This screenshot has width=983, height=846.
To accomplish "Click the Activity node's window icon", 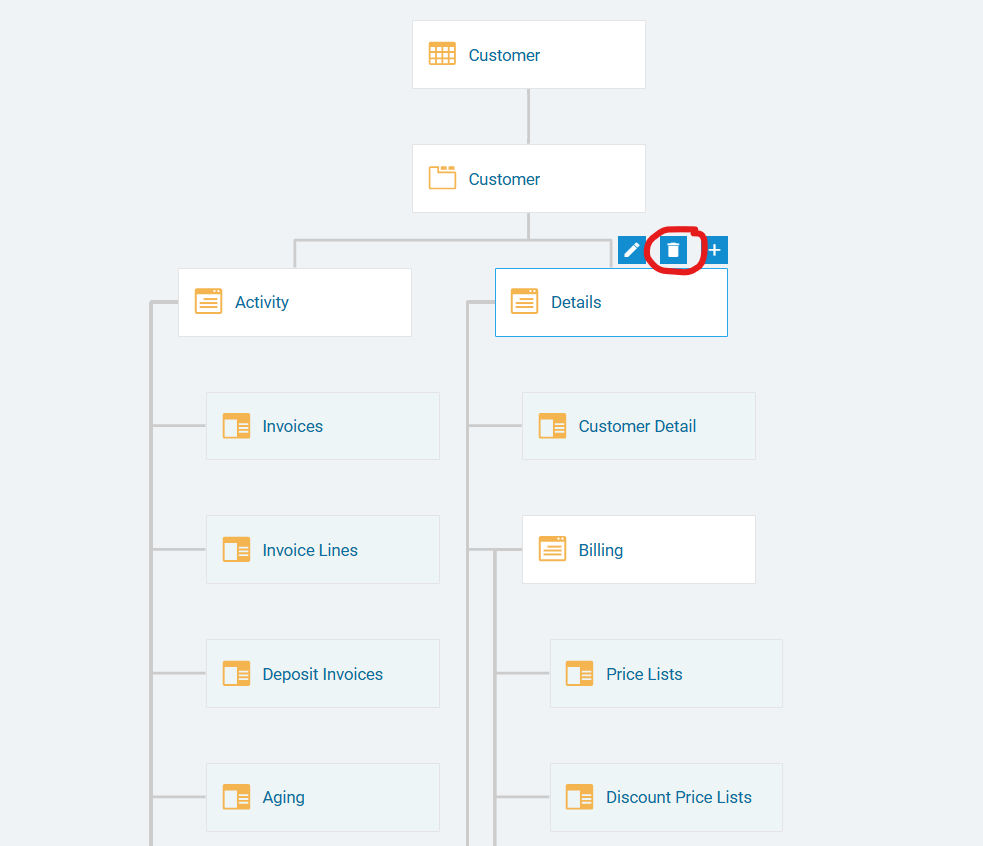I will pos(208,301).
